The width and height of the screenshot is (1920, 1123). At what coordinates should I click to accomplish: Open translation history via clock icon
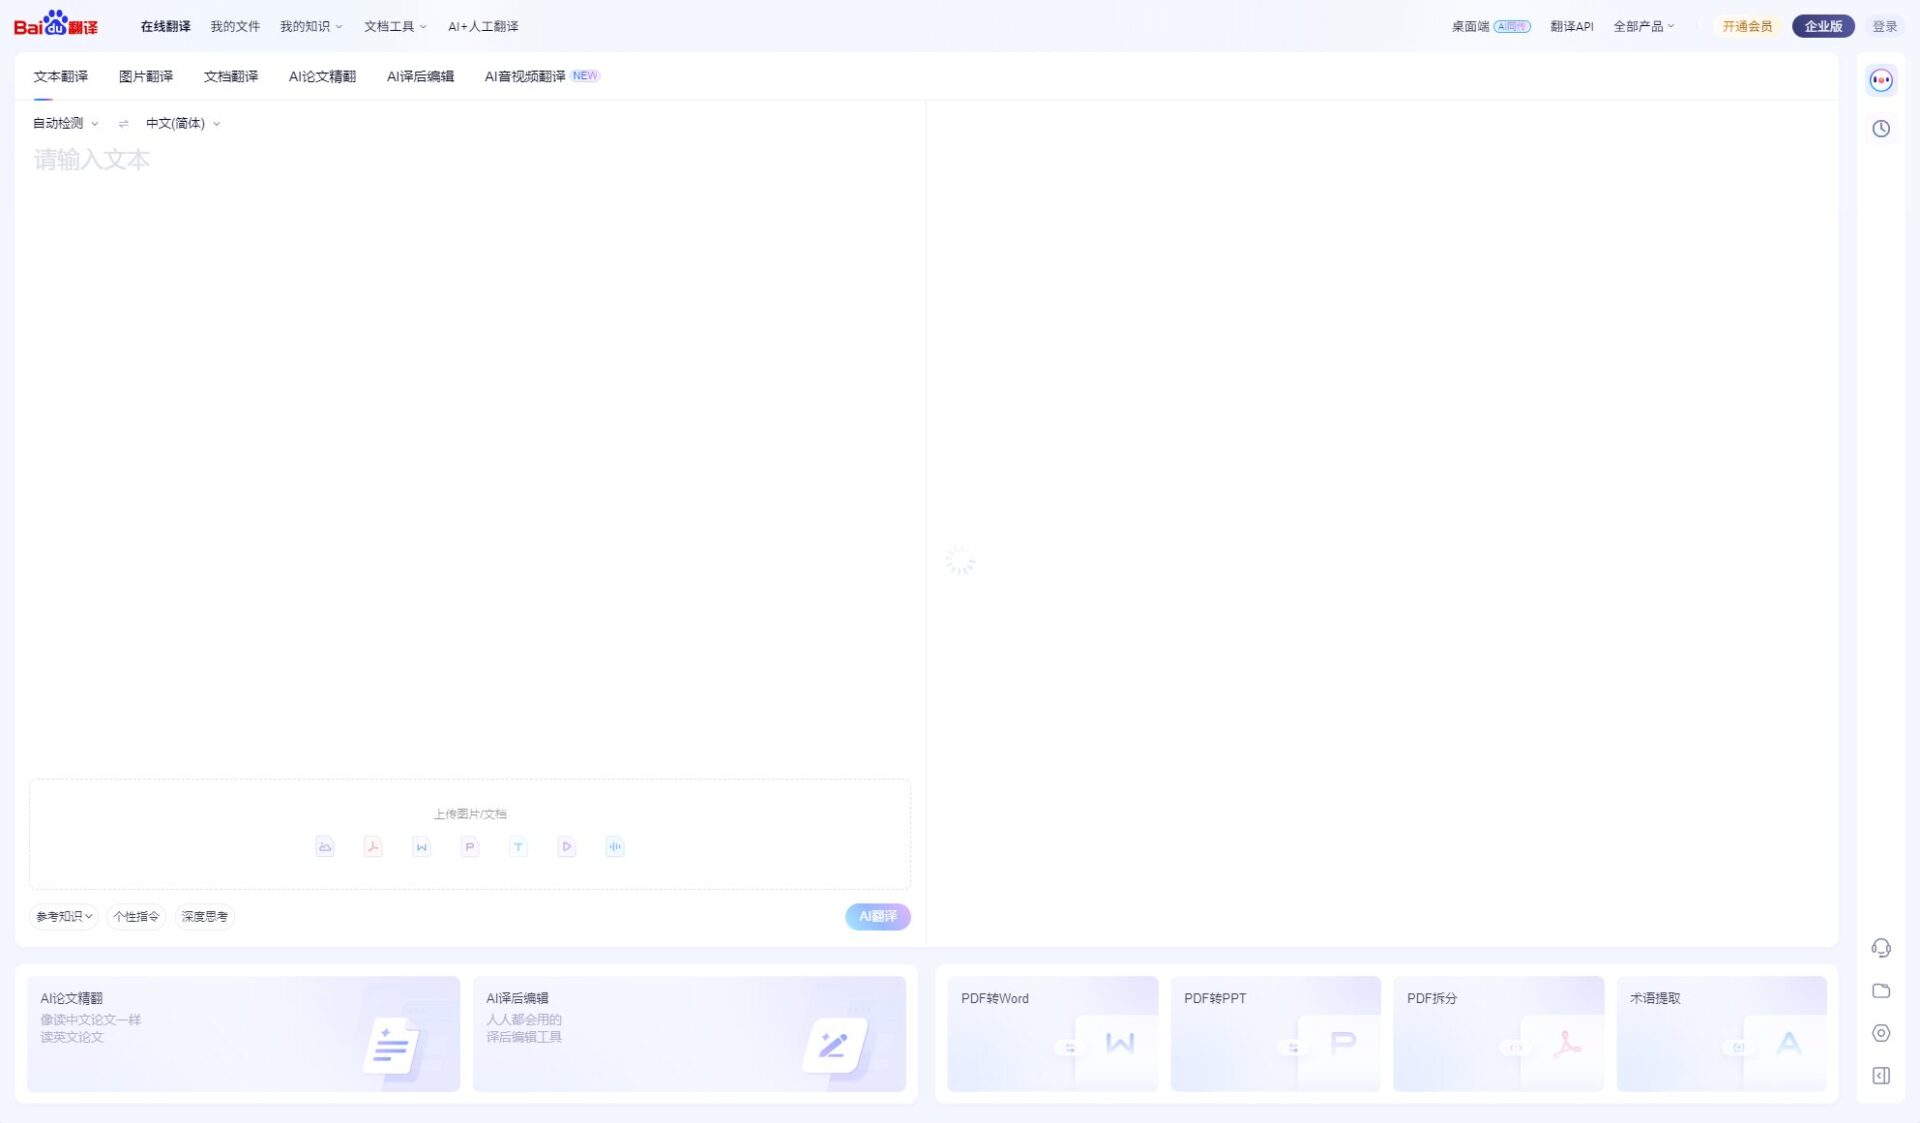click(x=1881, y=128)
